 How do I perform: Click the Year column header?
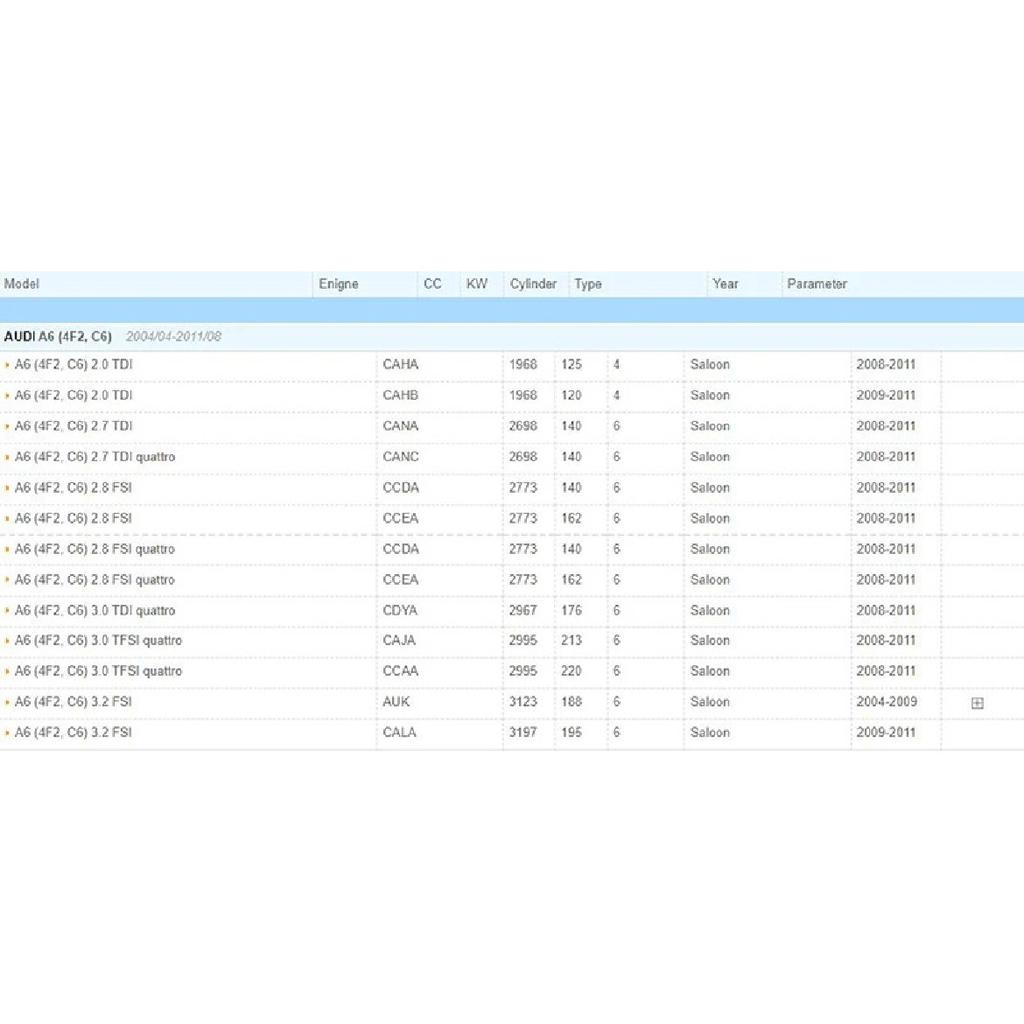[x=726, y=284]
